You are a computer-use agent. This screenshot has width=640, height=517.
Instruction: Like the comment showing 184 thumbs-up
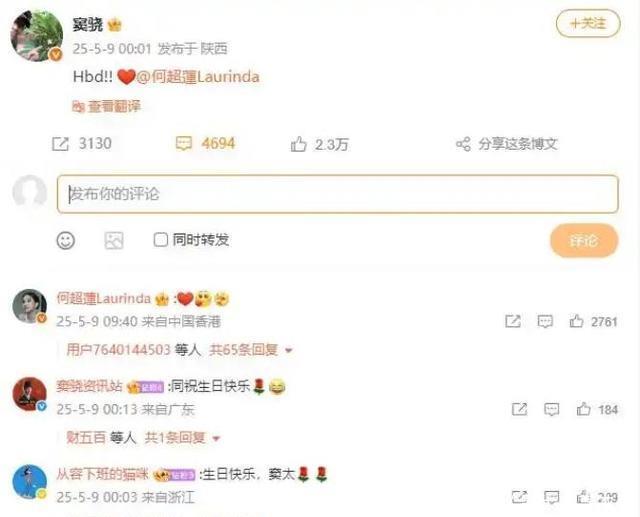(x=583, y=409)
